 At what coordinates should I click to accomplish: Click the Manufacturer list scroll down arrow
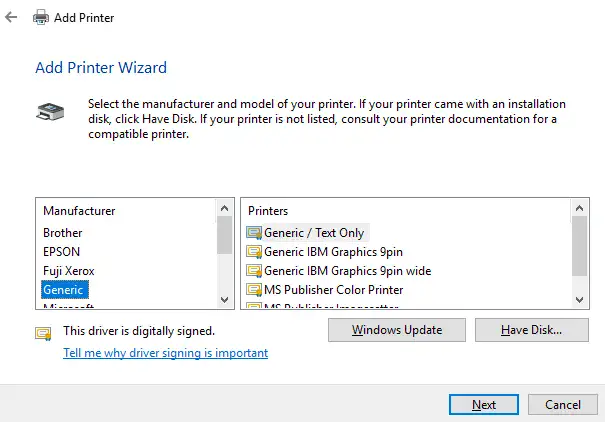click(225, 300)
